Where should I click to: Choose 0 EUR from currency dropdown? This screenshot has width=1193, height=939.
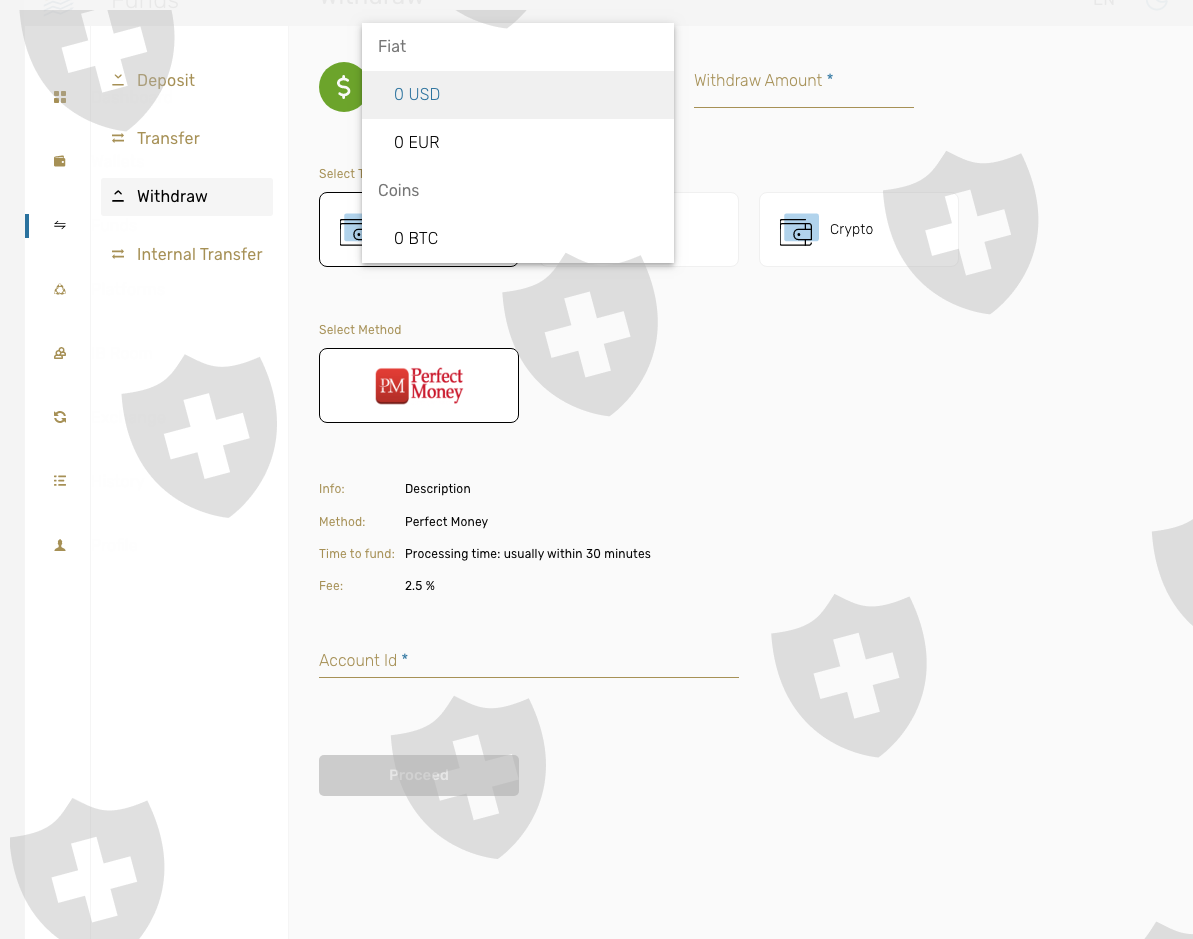pyautogui.click(x=517, y=142)
